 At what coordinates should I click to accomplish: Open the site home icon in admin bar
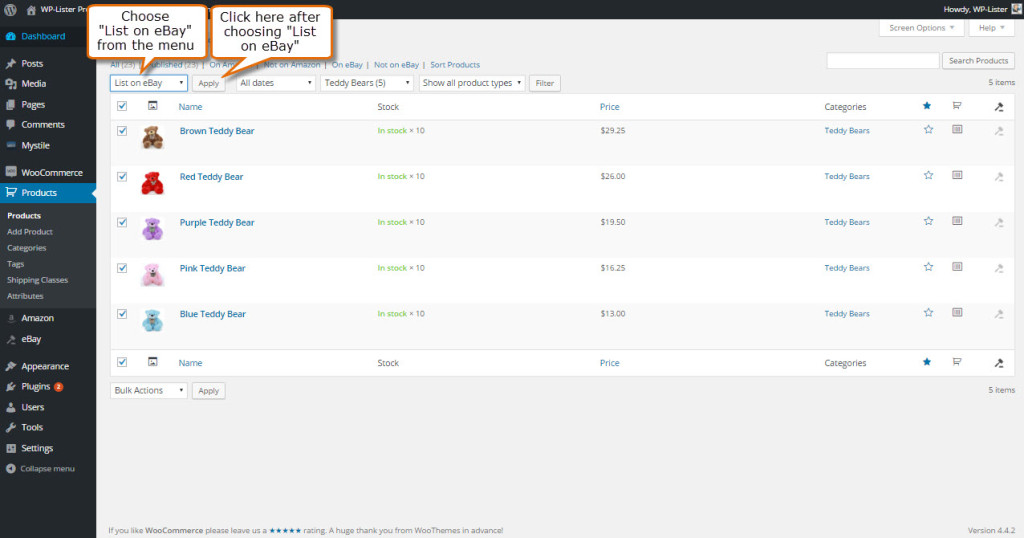31,10
